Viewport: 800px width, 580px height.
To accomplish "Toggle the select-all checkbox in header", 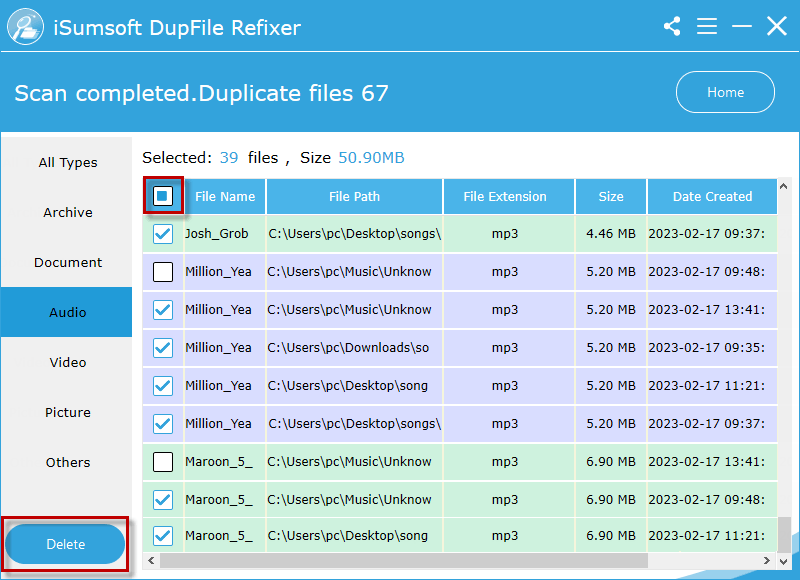I will (163, 196).
